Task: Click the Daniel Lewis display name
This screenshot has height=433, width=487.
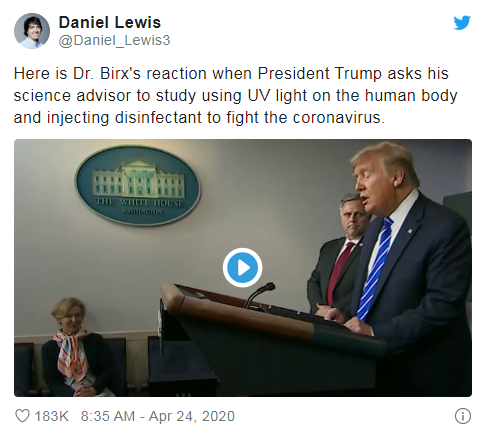Action: [110, 23]
